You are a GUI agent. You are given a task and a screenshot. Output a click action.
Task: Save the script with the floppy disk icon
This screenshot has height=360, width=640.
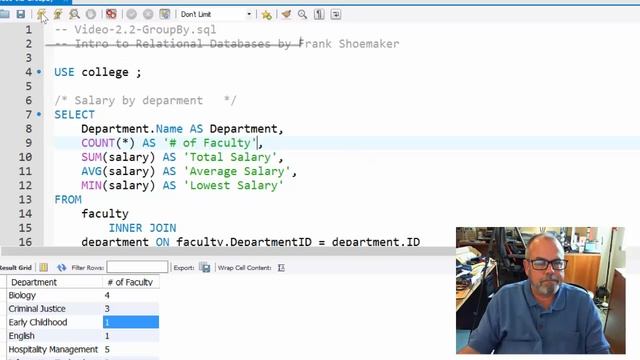pos(20,14)
